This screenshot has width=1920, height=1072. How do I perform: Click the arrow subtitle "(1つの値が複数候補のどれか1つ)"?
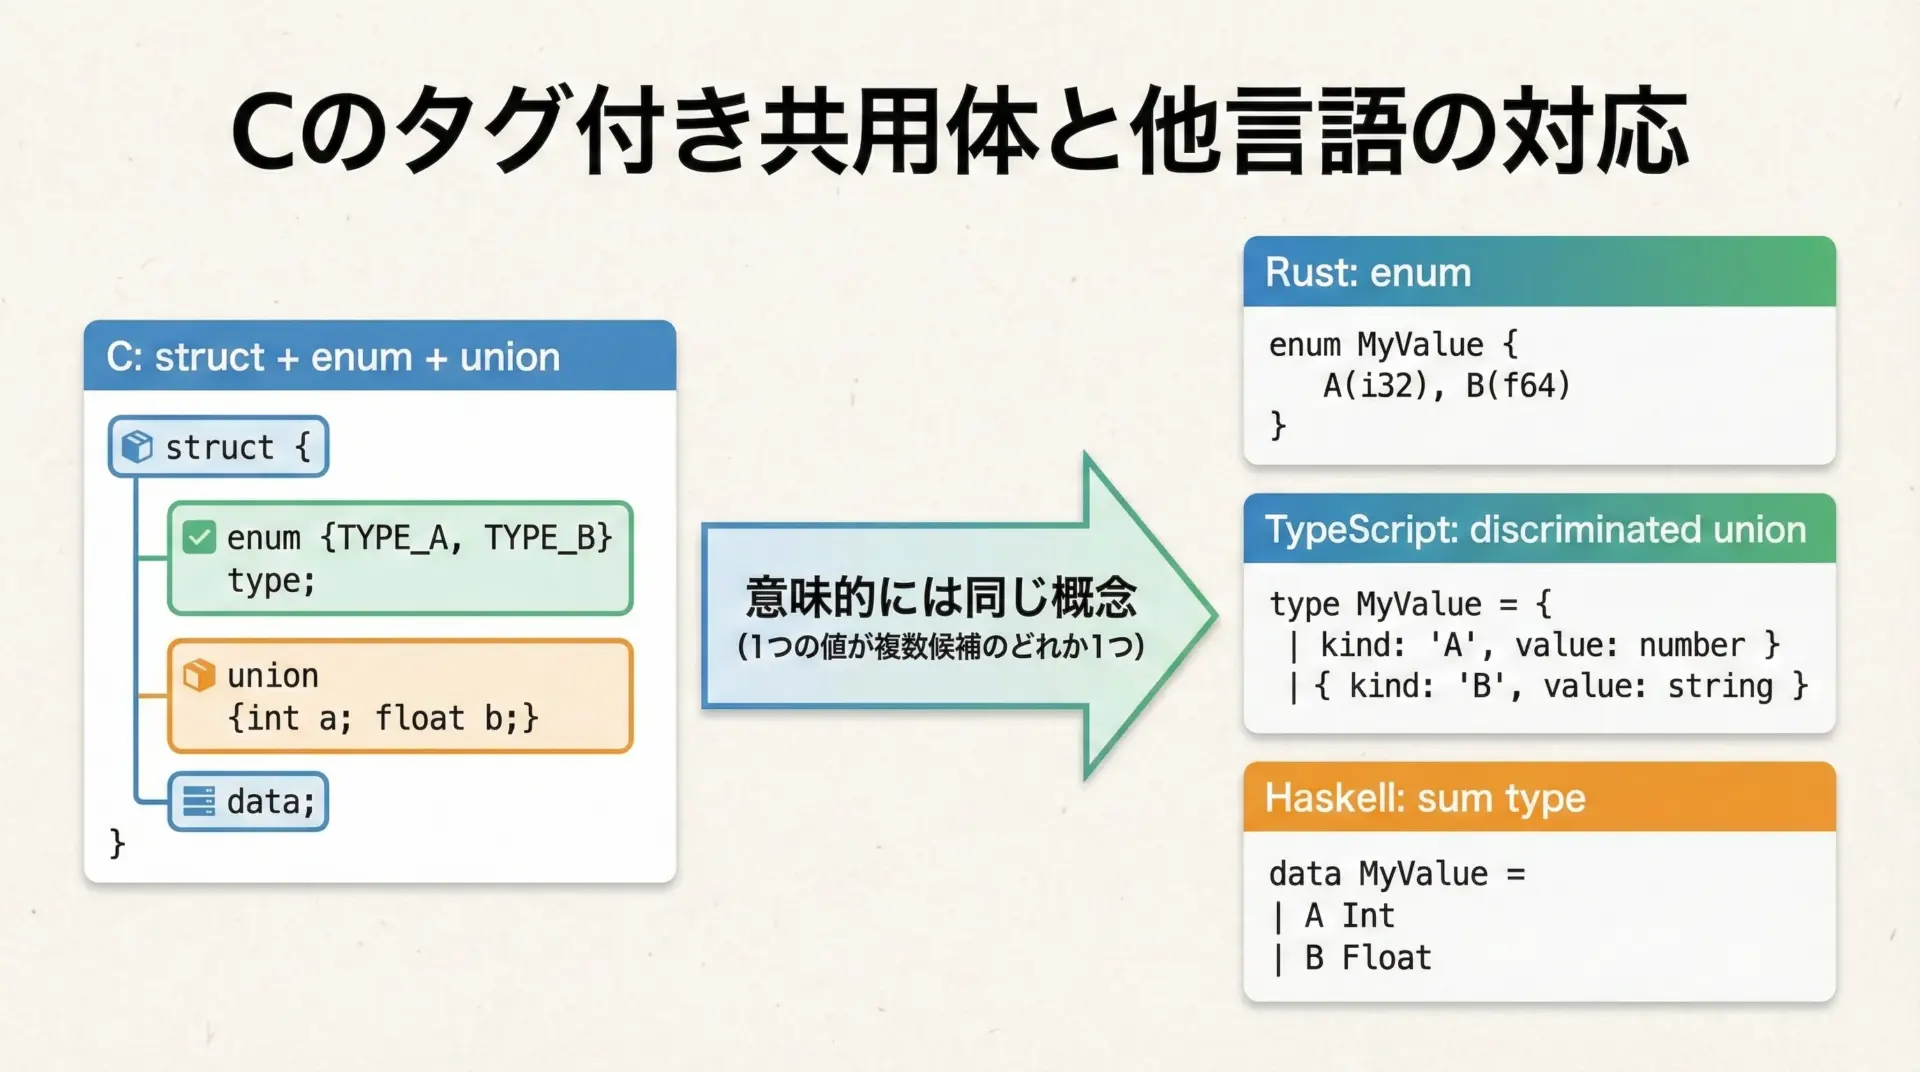coord(941,647)
